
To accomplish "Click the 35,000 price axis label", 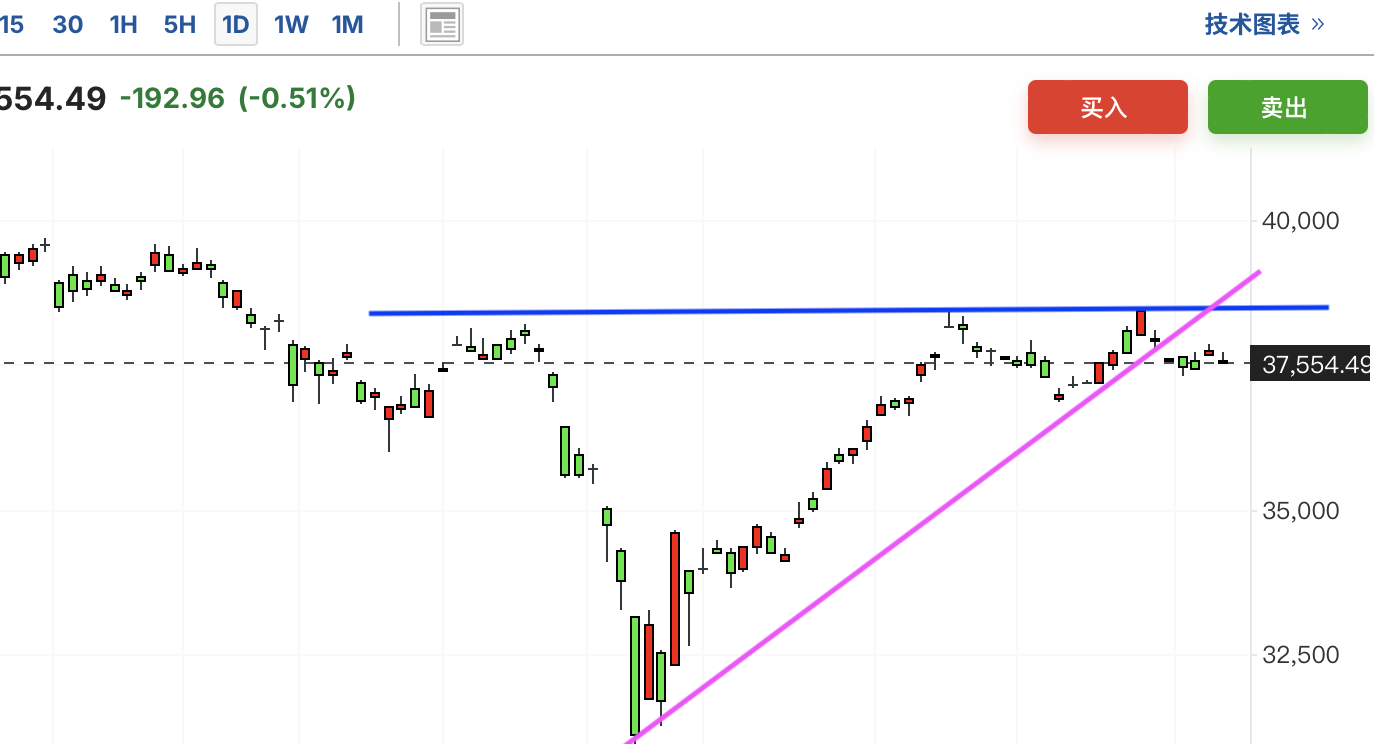I will click(1300, 511).
